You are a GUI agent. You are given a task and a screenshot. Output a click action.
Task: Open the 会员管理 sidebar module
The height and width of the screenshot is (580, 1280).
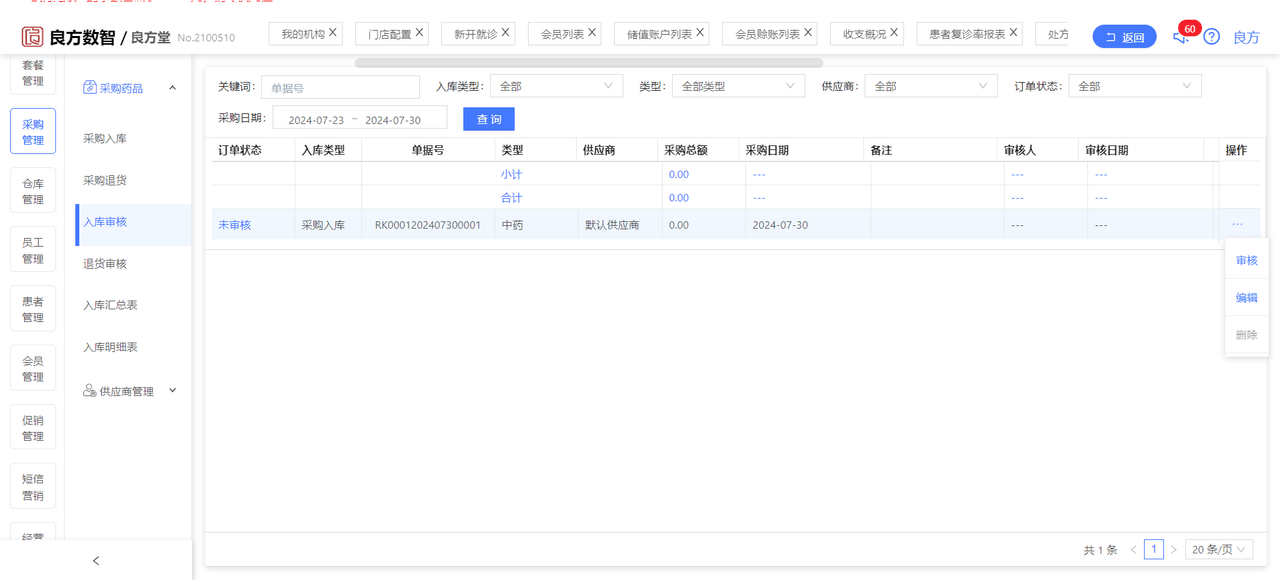pos(33,369)
